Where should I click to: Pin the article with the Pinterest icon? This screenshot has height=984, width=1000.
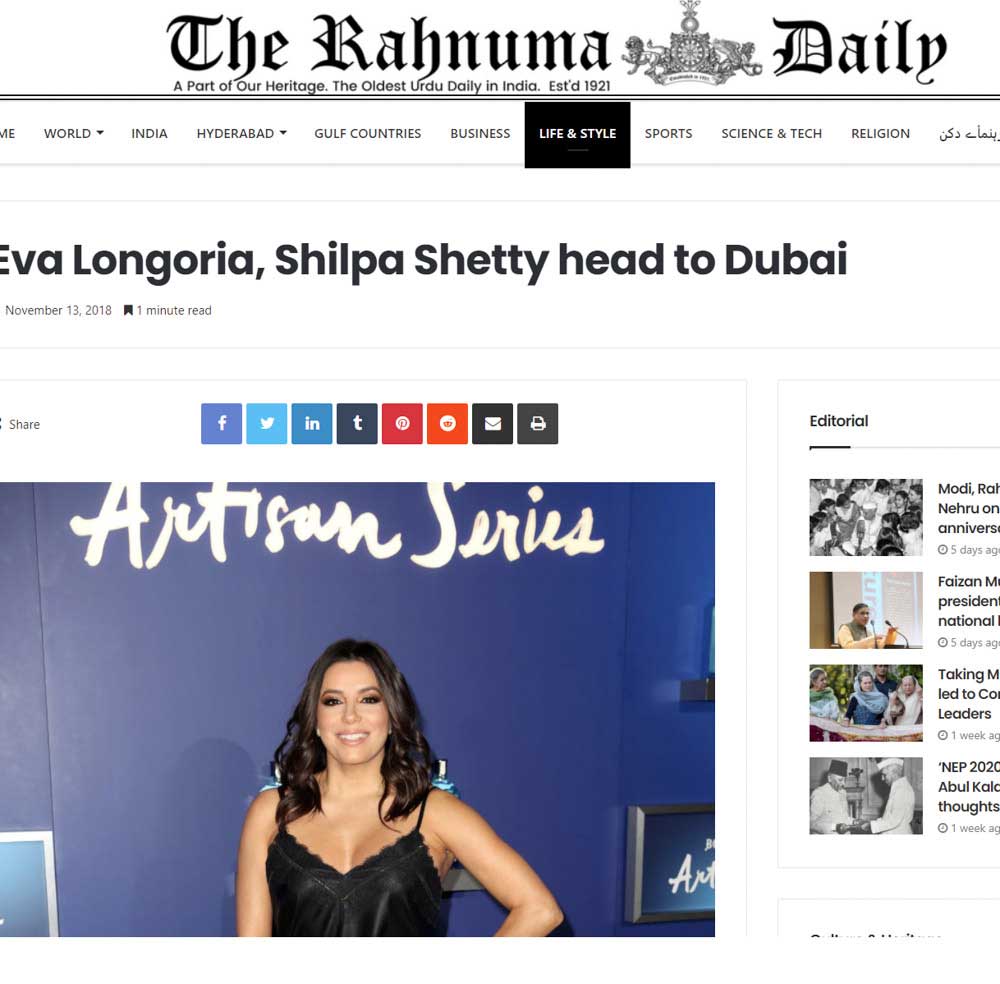402,423
